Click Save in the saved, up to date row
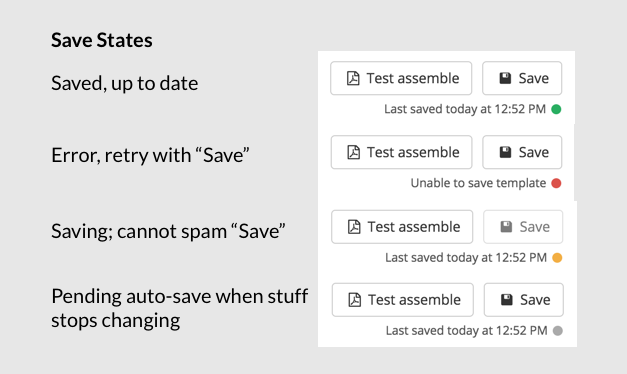The width and height of the screenshot is (627, 374). click(522, 78)
